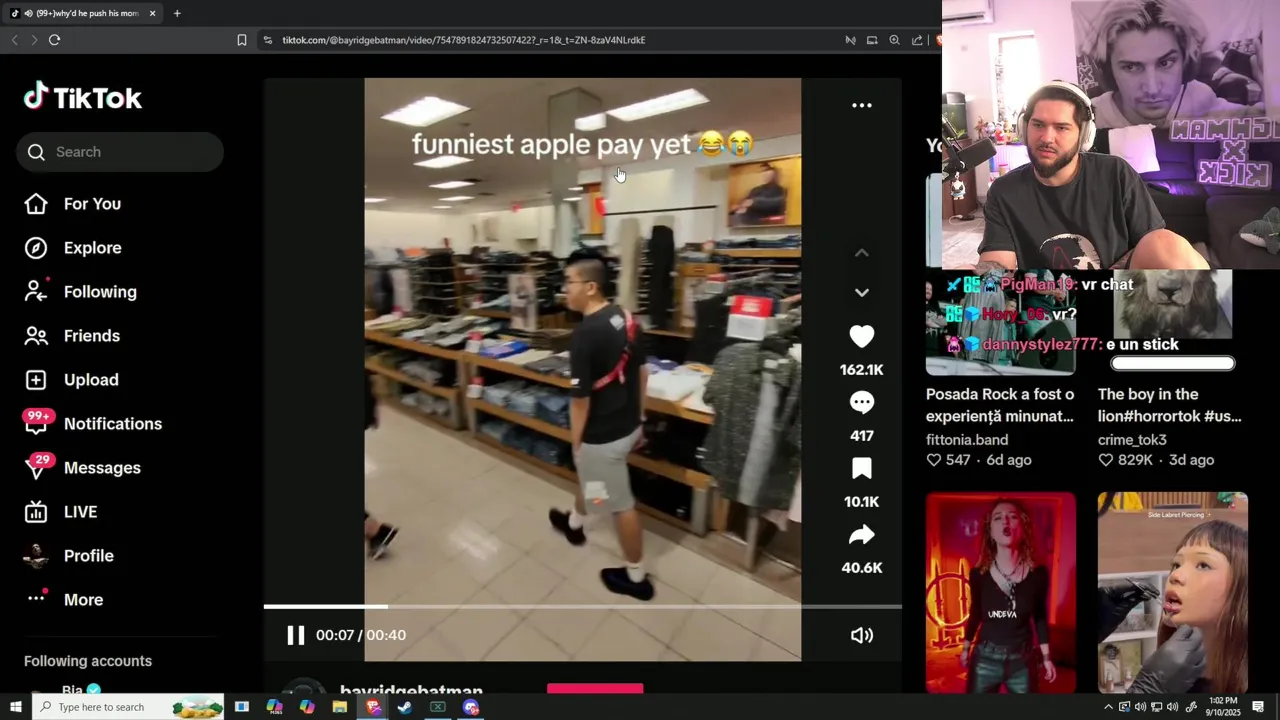Open Steam from the taskbar
Viewport: 1280px width, 720px height.
[405, 707]
